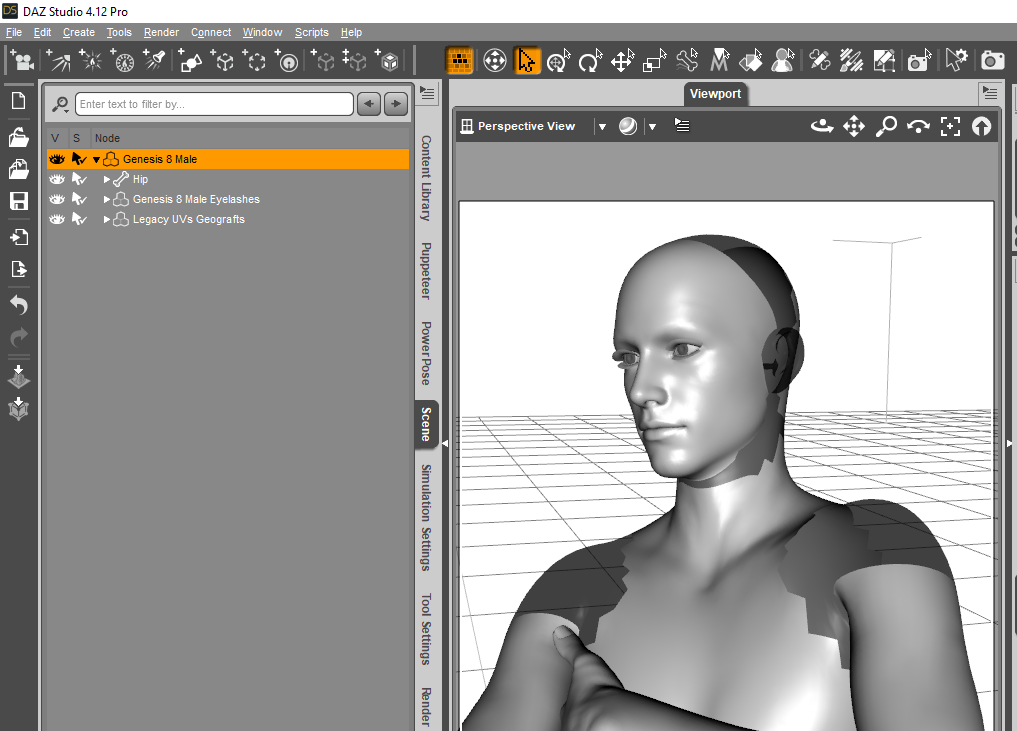Click the next filter arrow button
The height and width of the screenshot is (731, 1017).
coord(397,104)
